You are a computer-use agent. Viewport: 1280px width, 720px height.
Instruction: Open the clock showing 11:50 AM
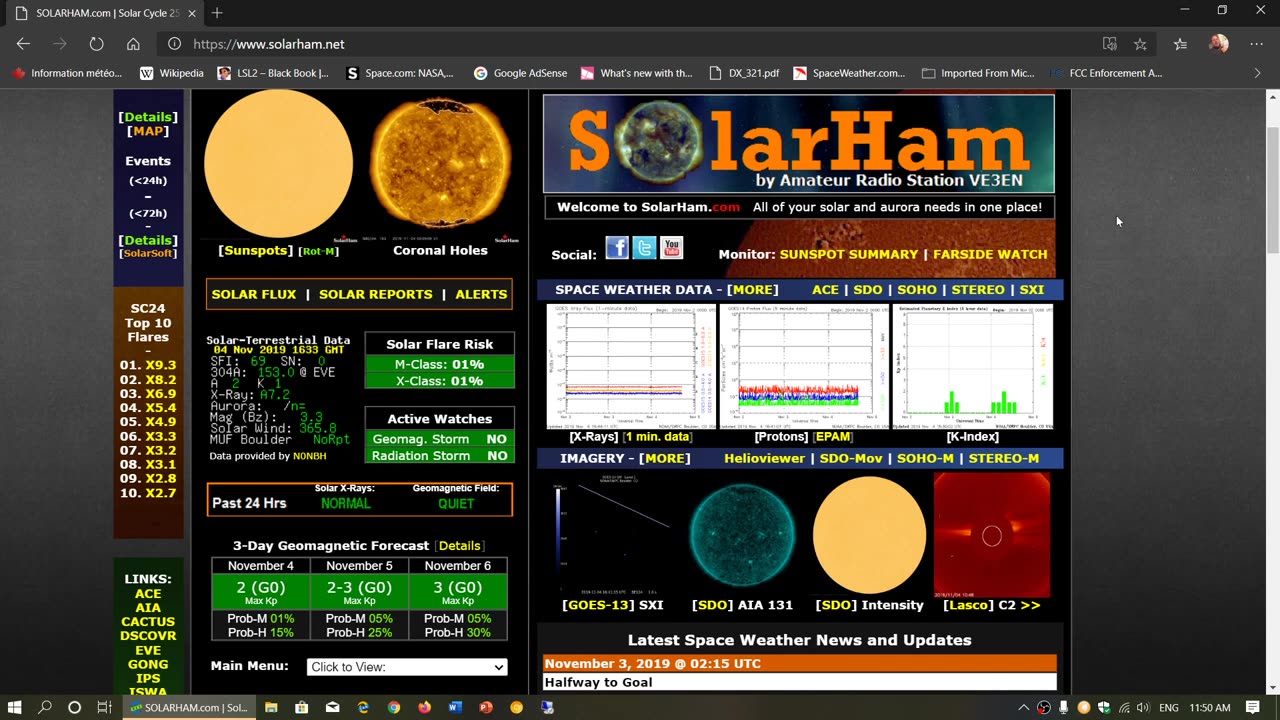point(1209,707)
